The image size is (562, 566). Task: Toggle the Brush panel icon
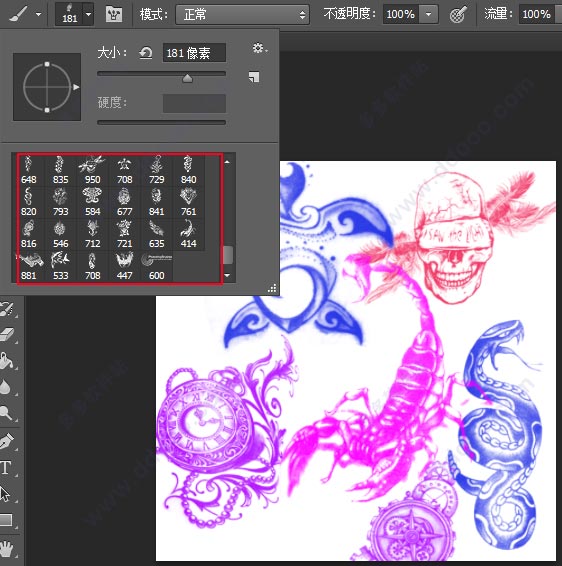[x=114, y=14]
